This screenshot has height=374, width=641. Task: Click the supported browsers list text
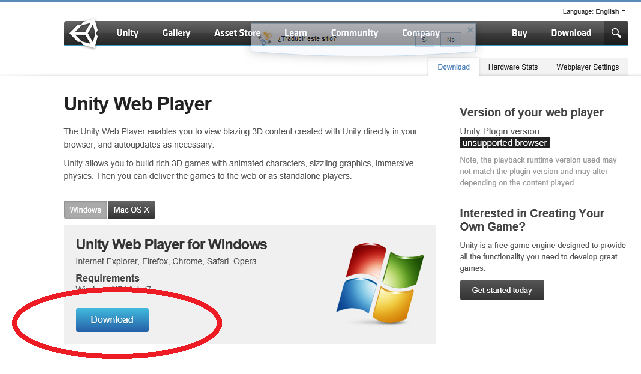[166, 261]
